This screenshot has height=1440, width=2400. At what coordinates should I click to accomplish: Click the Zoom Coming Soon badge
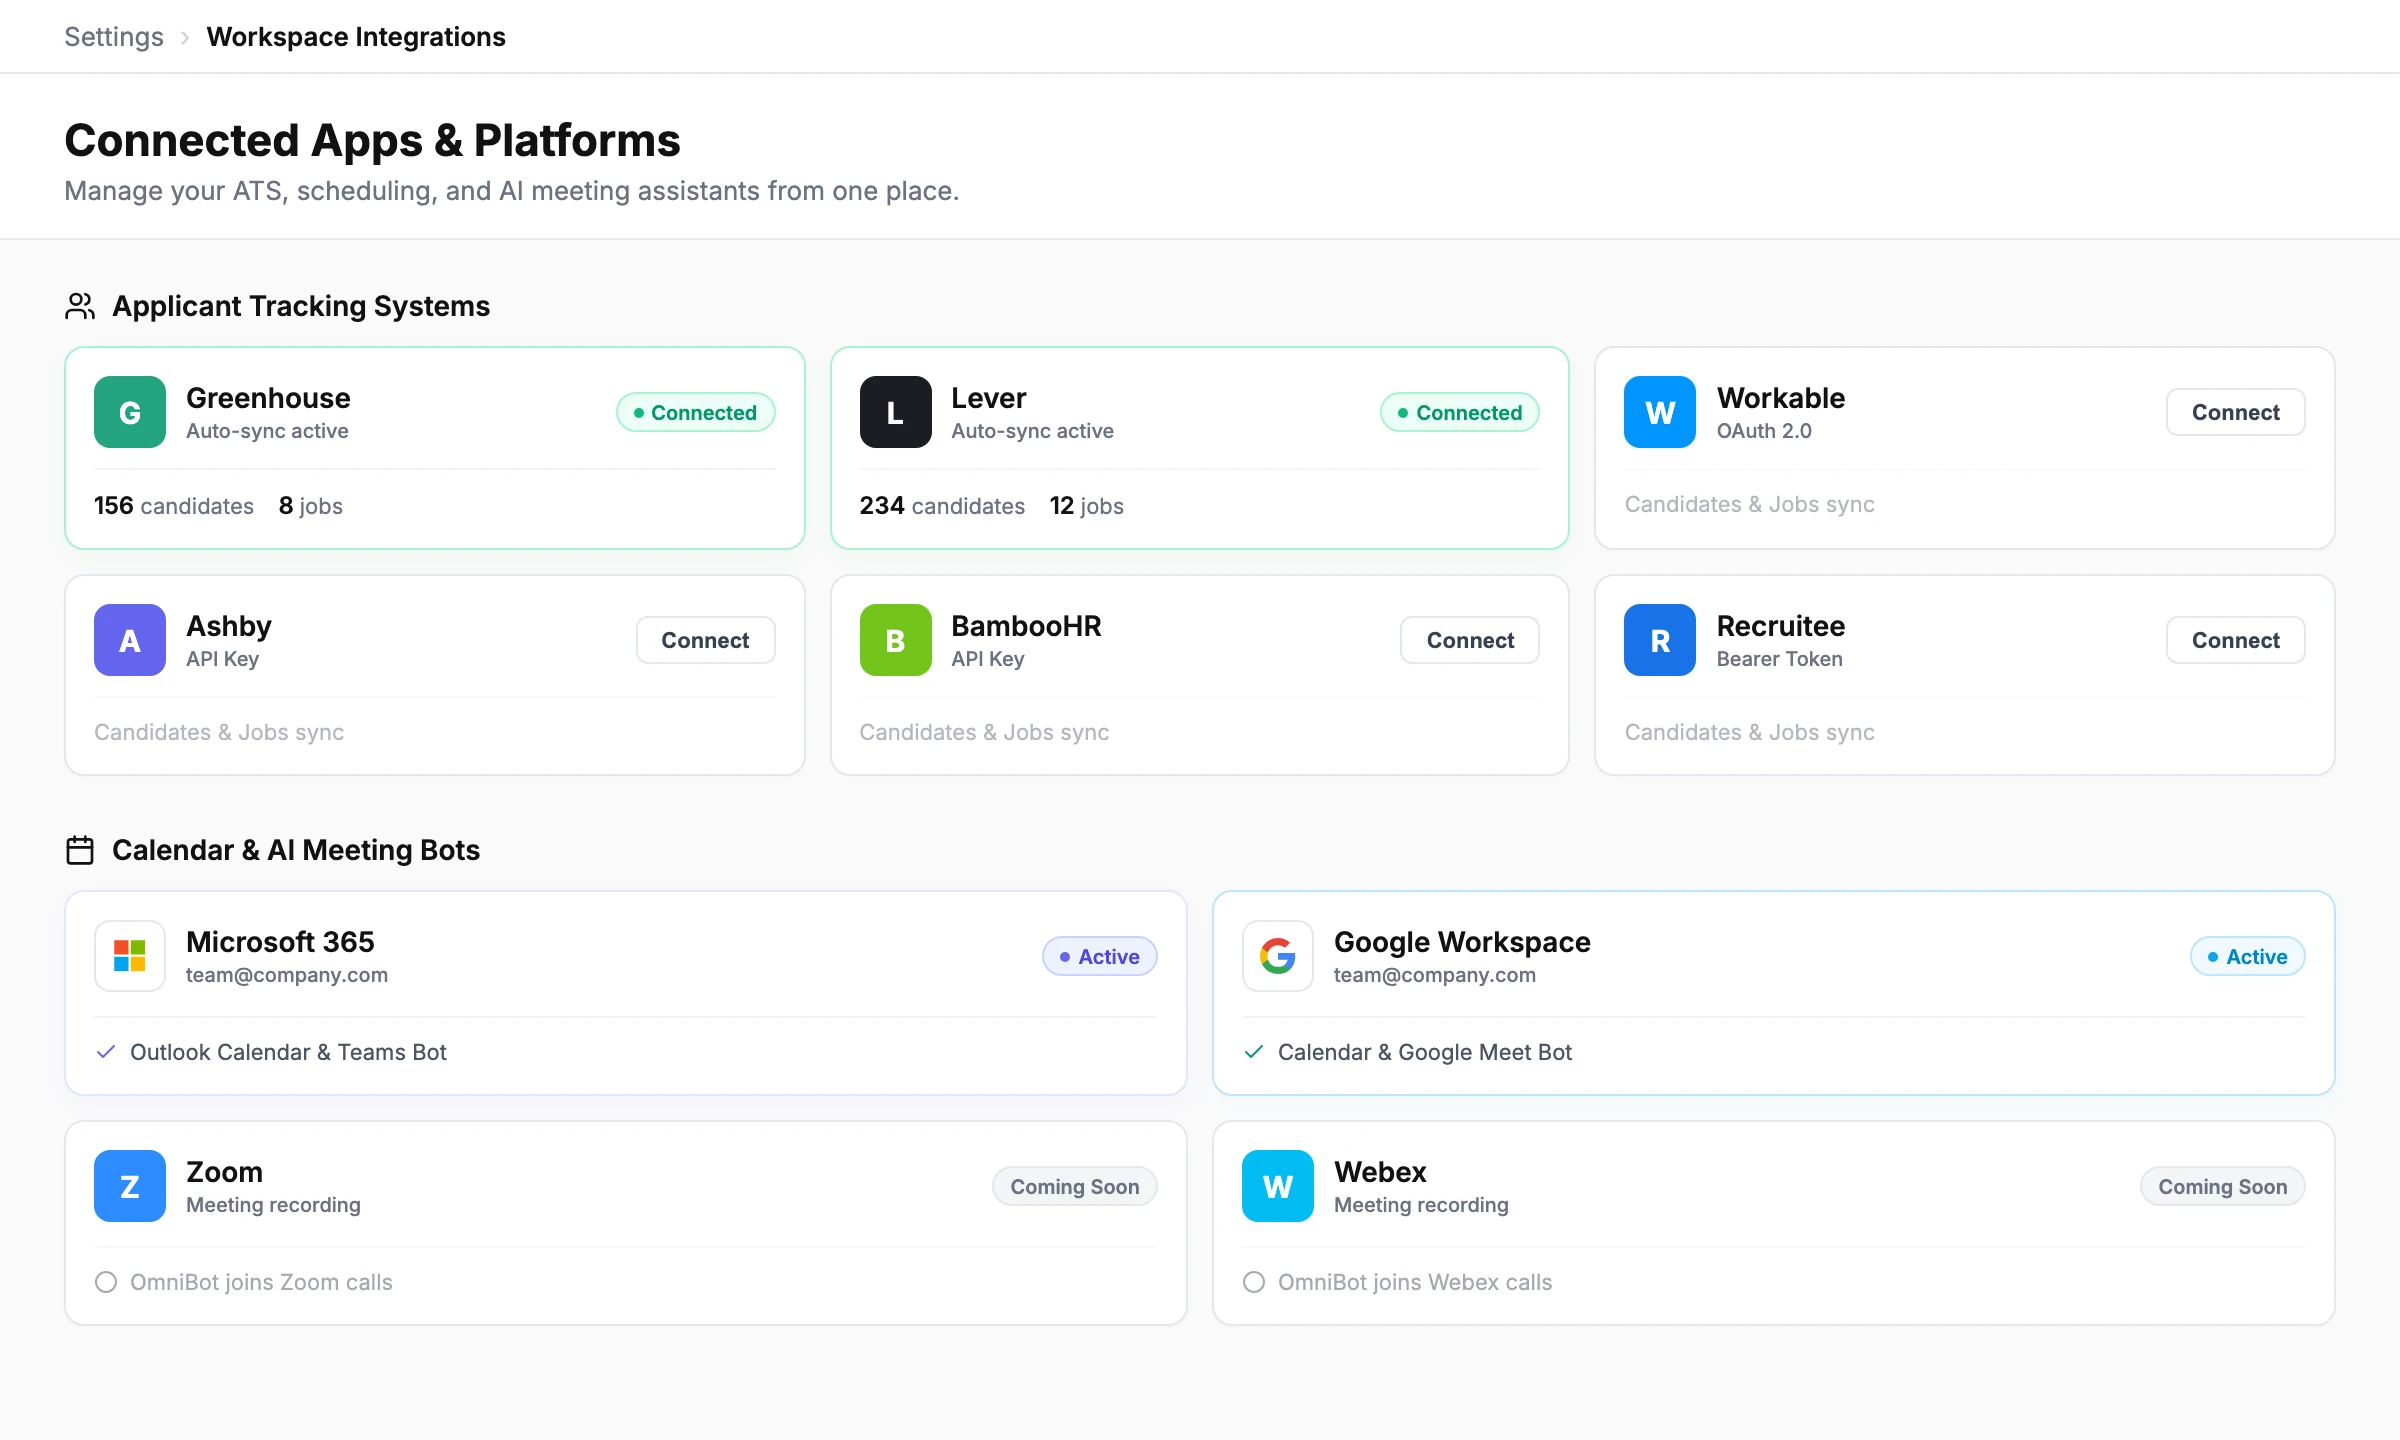(1075, 1186)
